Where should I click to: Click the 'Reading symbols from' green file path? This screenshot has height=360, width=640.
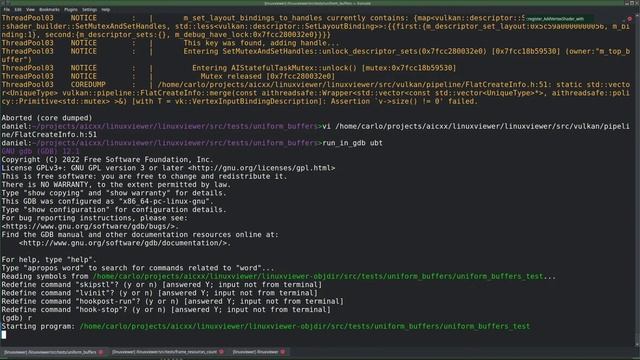coord(318,276)
